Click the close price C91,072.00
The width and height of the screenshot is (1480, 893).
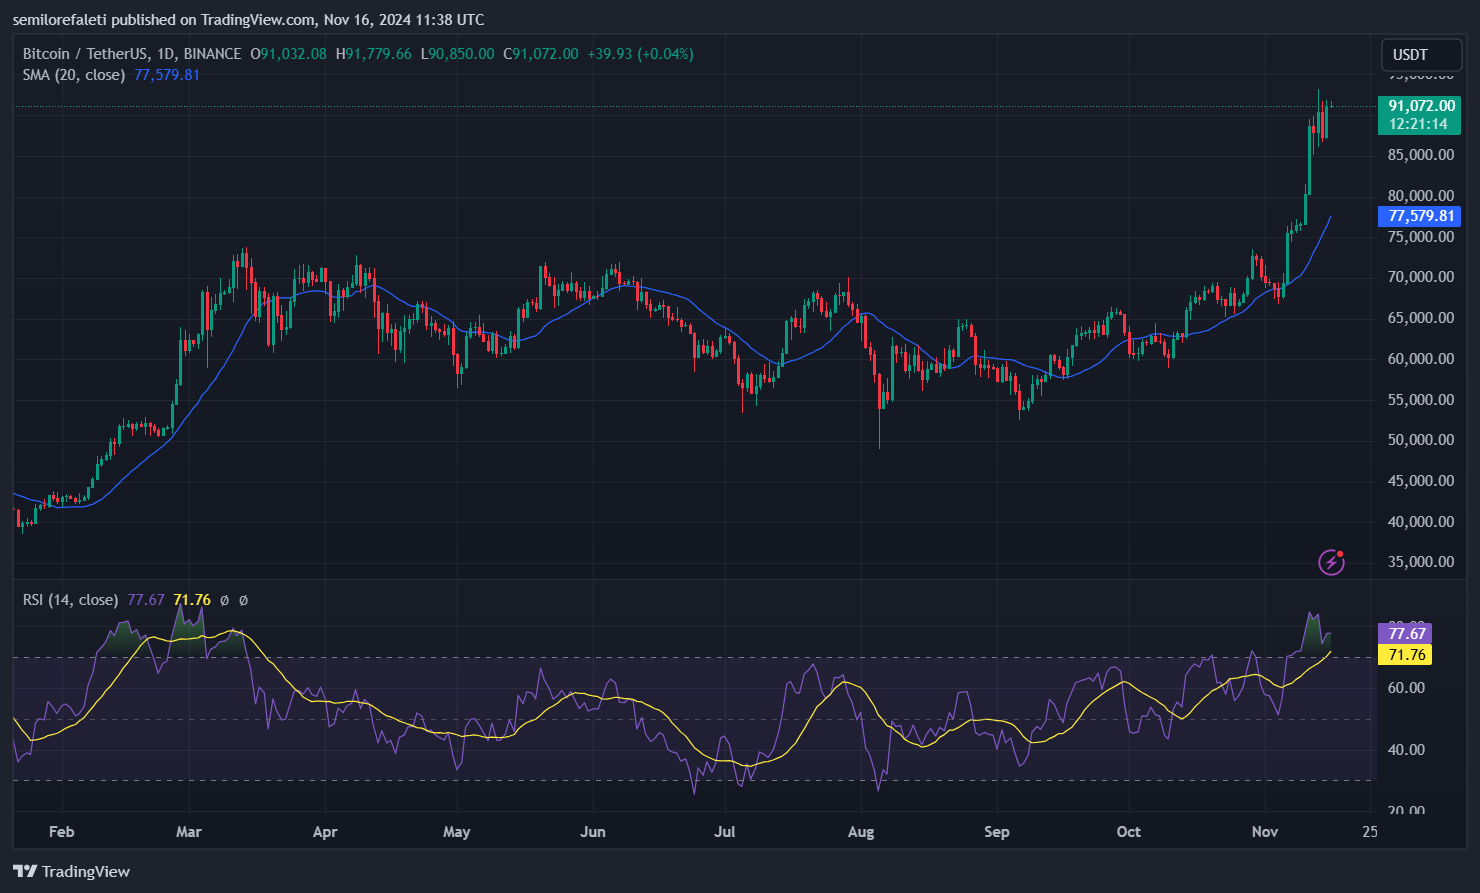click(x=540, y=54)
